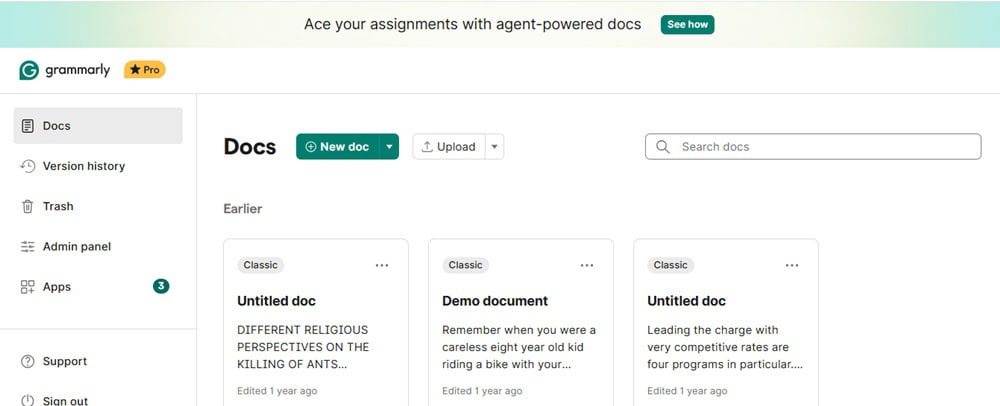Expand the Upload dropdown arrow
The image size is (1000, 406).
(x=495, y=147)
